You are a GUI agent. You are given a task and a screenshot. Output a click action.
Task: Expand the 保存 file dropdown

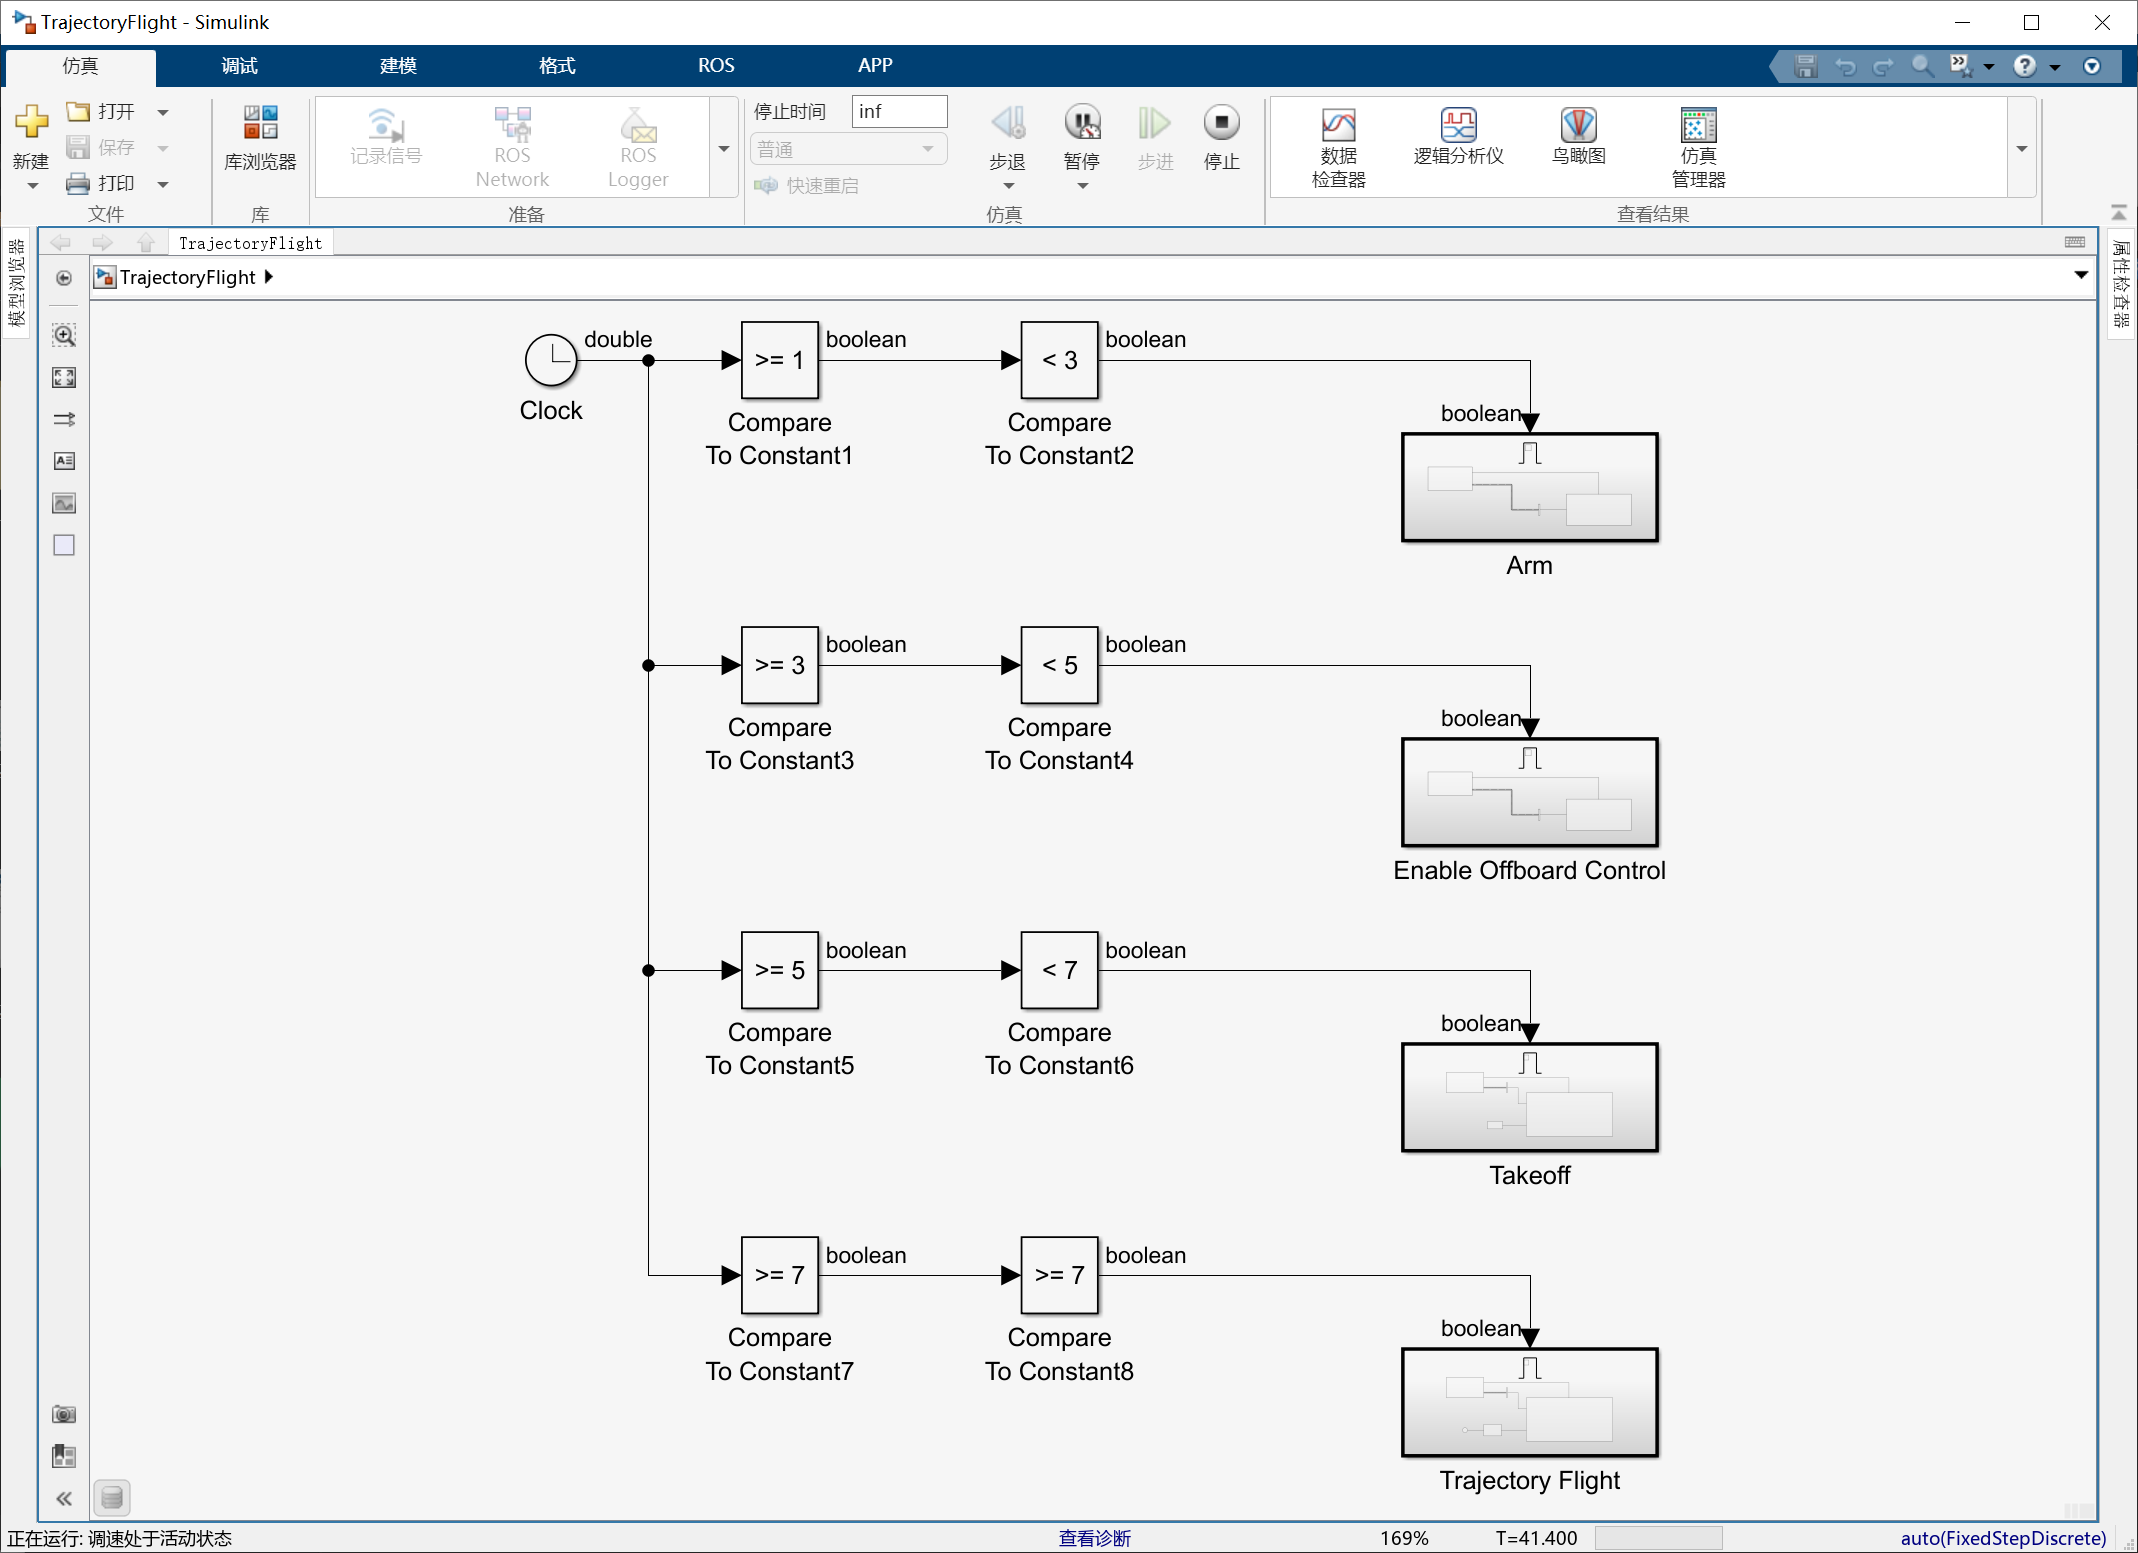(x=161, y=146)
